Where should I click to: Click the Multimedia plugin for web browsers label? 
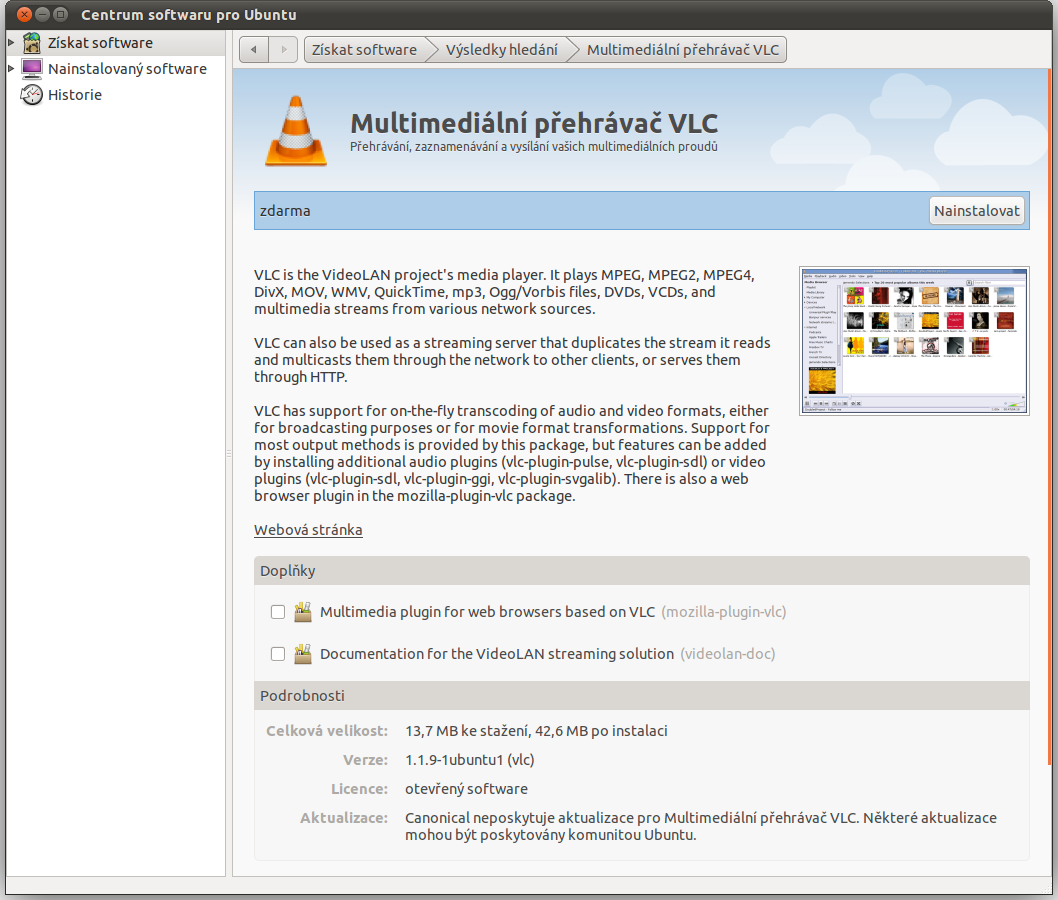pos(487,612)
